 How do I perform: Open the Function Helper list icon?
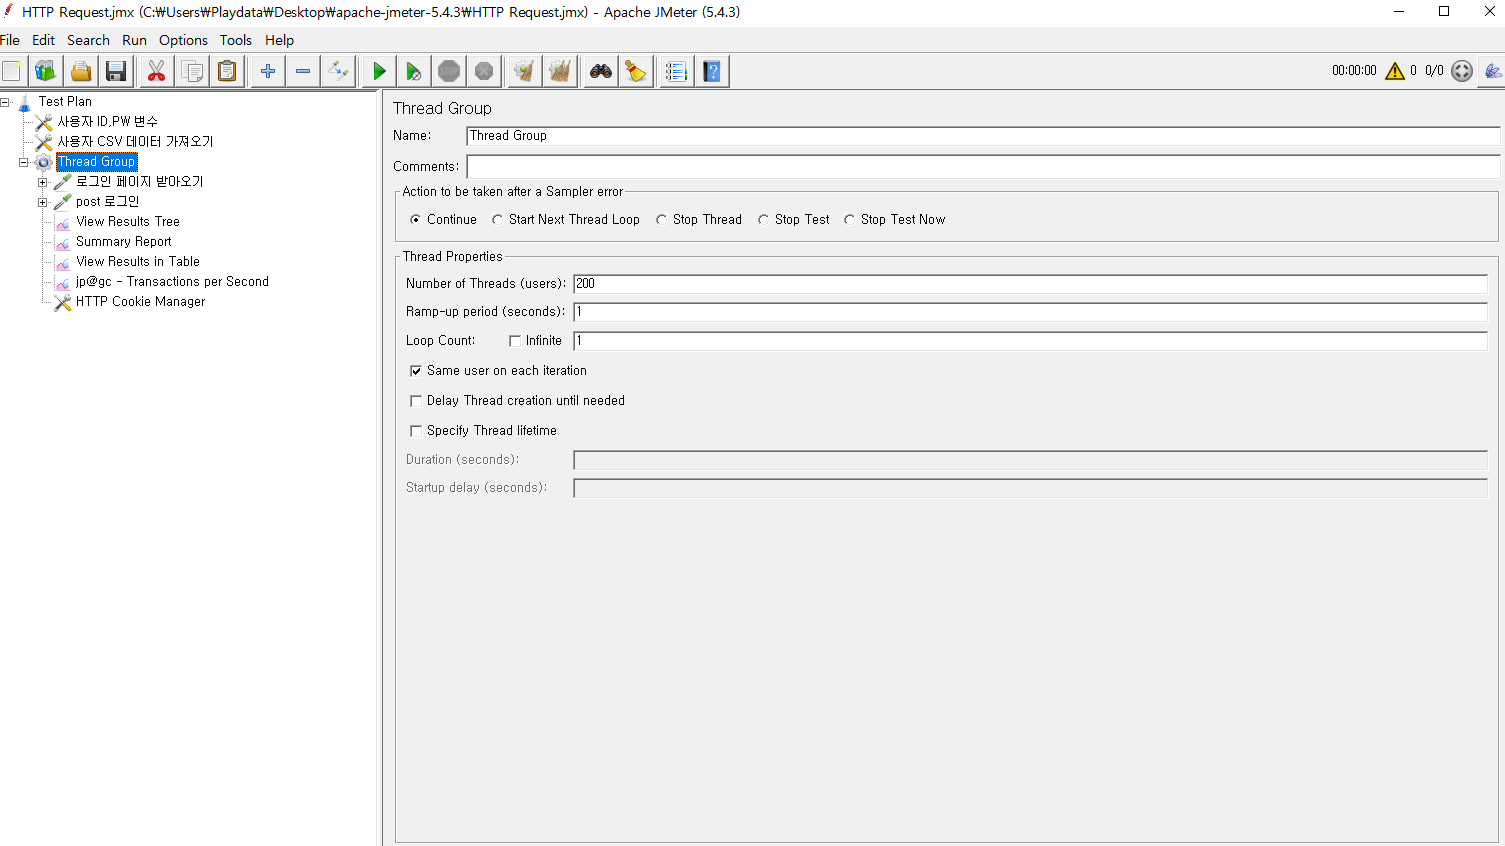tap(676, 71)
